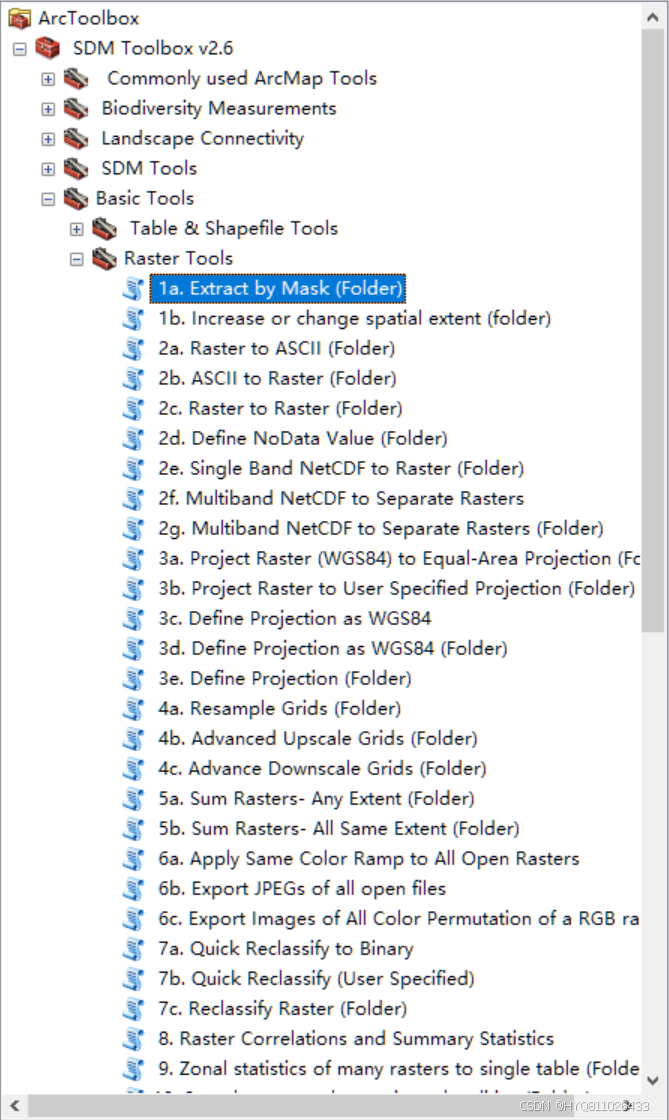The height and width of the screenshot is (1120, 669).
Task: Click the red SDM Toolbox v2.6 icon
Action: tap(48, 48)
